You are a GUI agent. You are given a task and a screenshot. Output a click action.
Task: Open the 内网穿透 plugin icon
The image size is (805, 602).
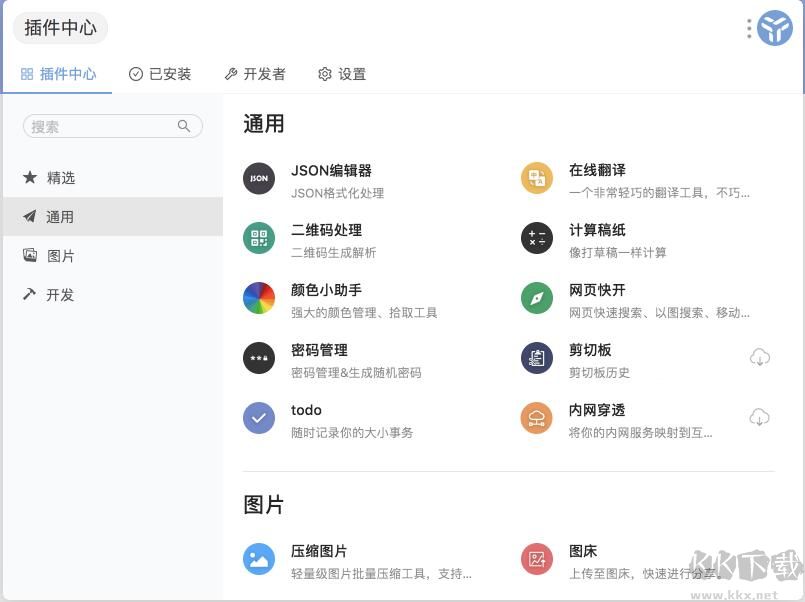click(536, 418)
